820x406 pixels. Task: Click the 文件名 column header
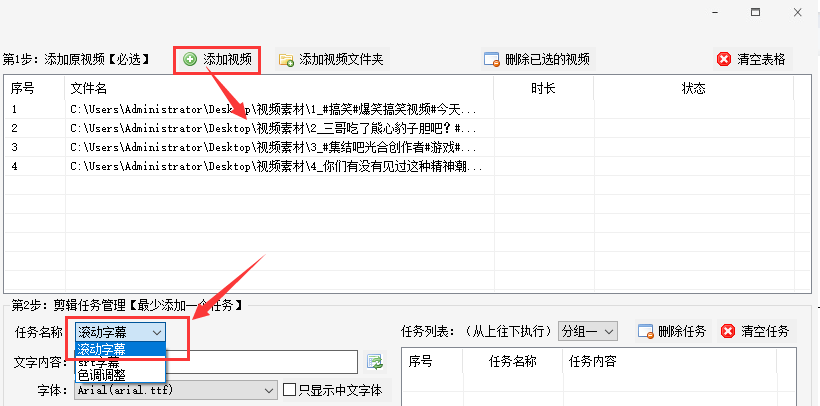pos(279,88)
